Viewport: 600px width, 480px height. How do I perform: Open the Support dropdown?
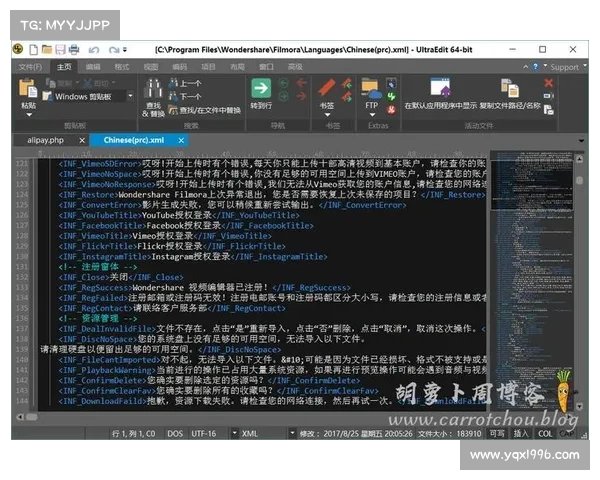pos(567,67)
